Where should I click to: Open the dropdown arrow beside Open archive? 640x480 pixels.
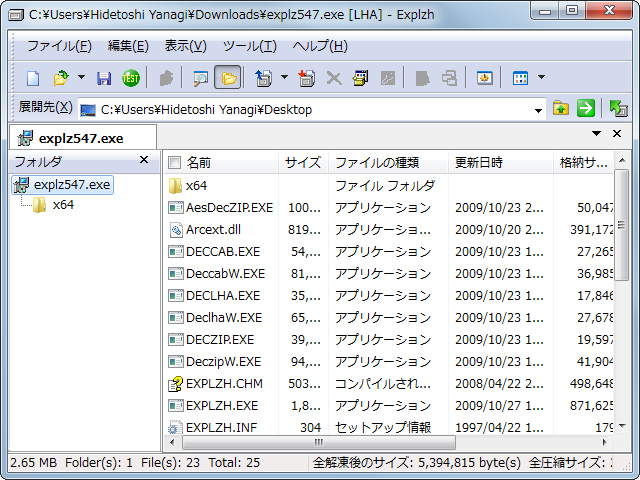click(81, 77)
